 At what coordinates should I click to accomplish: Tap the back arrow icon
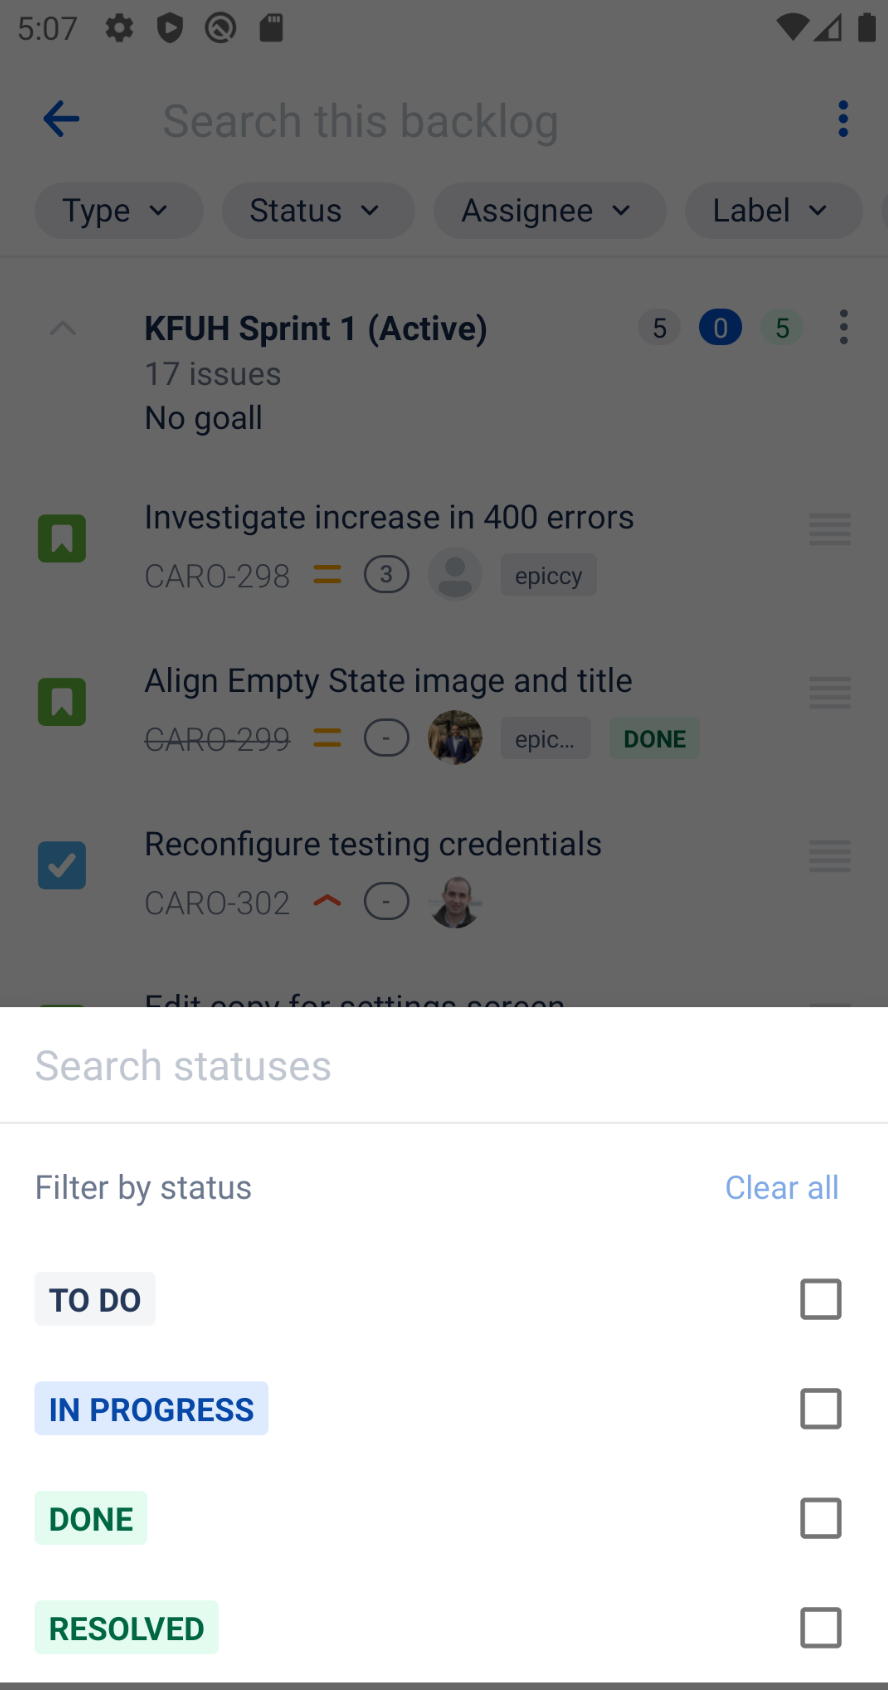coord(61,119)
